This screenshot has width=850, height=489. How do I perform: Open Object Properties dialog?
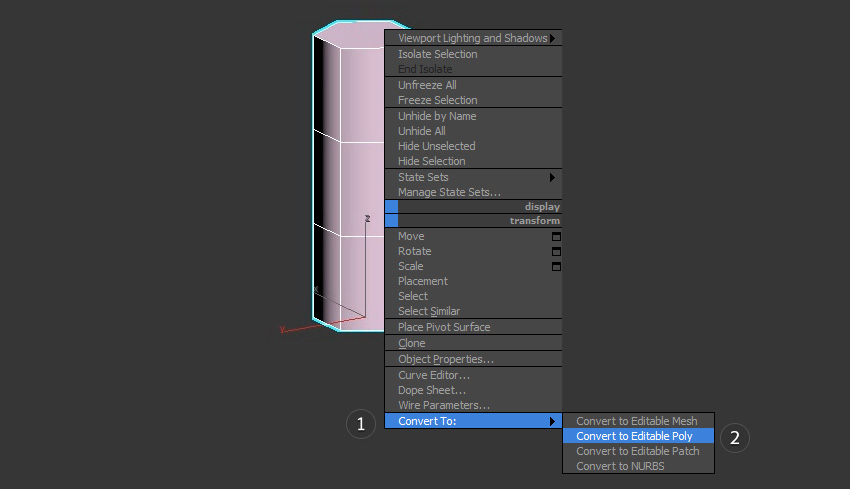pyautogui.click(x=445, y=359)
